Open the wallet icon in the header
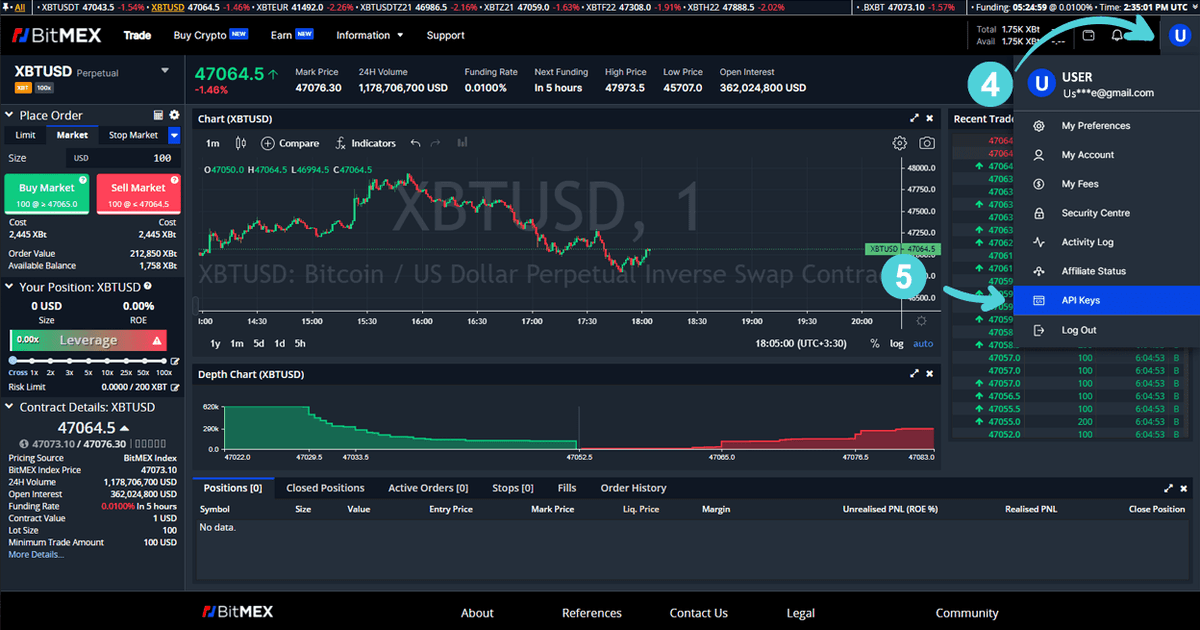Image resolution: width=1200 pixels, height=630 pixels. pos(1089,35)
